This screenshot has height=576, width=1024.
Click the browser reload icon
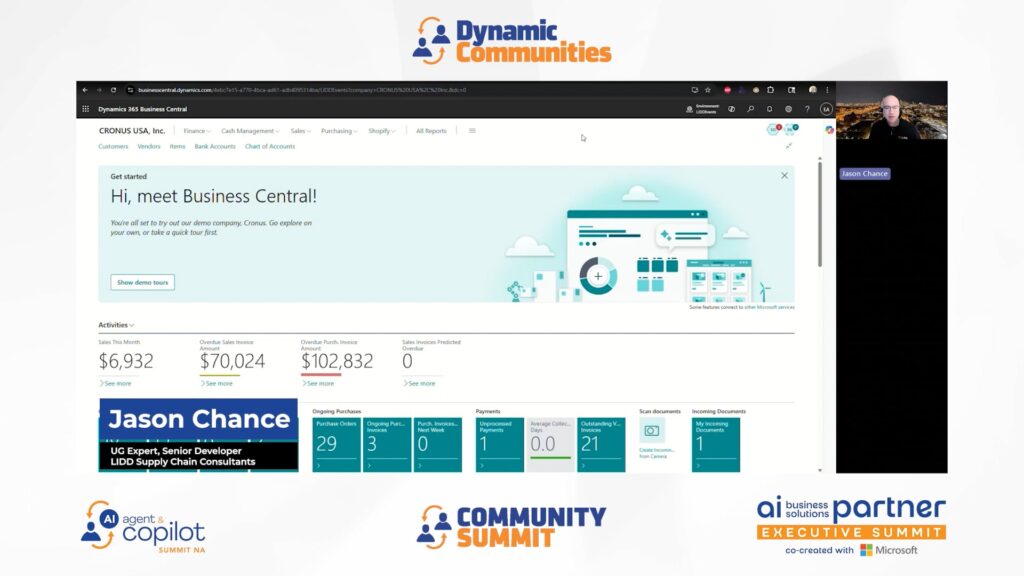(x=113, y=90)
